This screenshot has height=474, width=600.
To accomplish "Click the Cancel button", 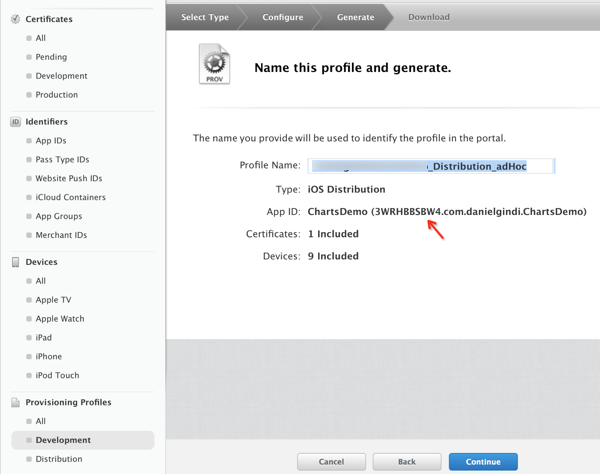I will (x=331, y=462).
